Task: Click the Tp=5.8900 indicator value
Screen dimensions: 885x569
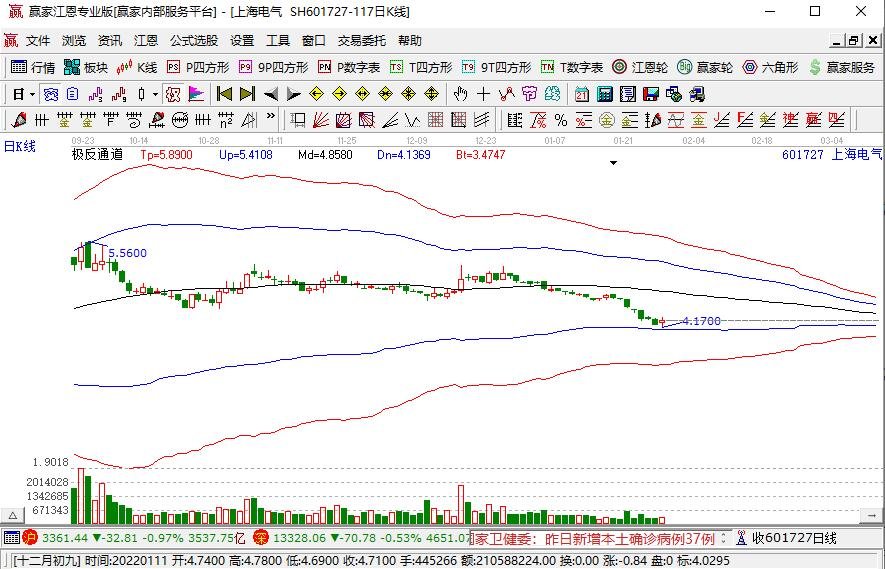Action: (x=167, y=154)
